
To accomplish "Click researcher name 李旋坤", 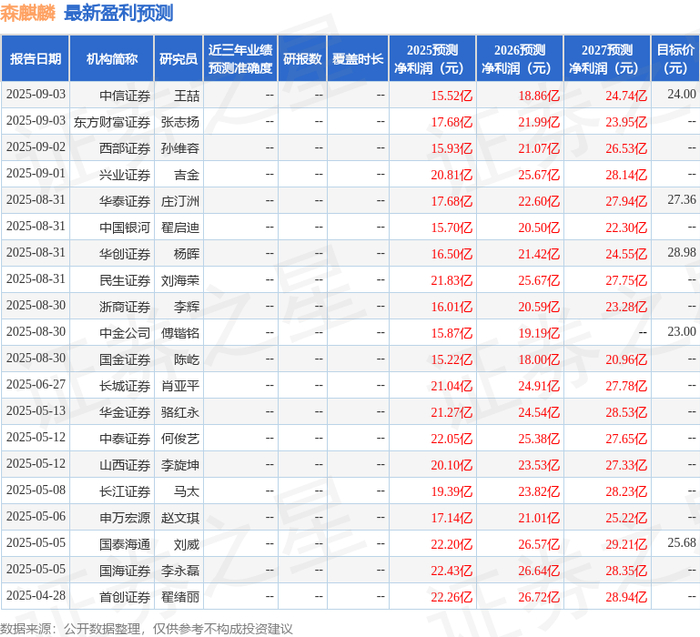I will point(180,465).
